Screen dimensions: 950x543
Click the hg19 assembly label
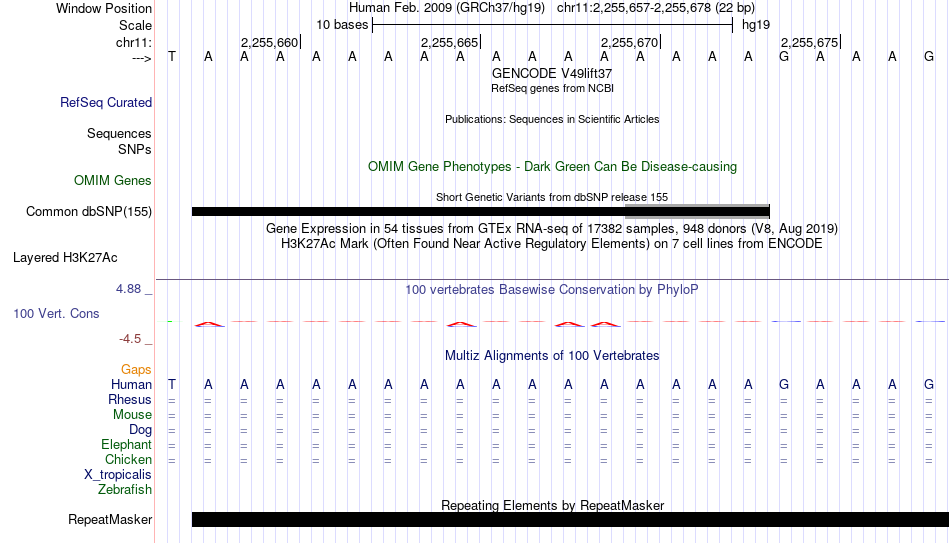coord(756,25)
